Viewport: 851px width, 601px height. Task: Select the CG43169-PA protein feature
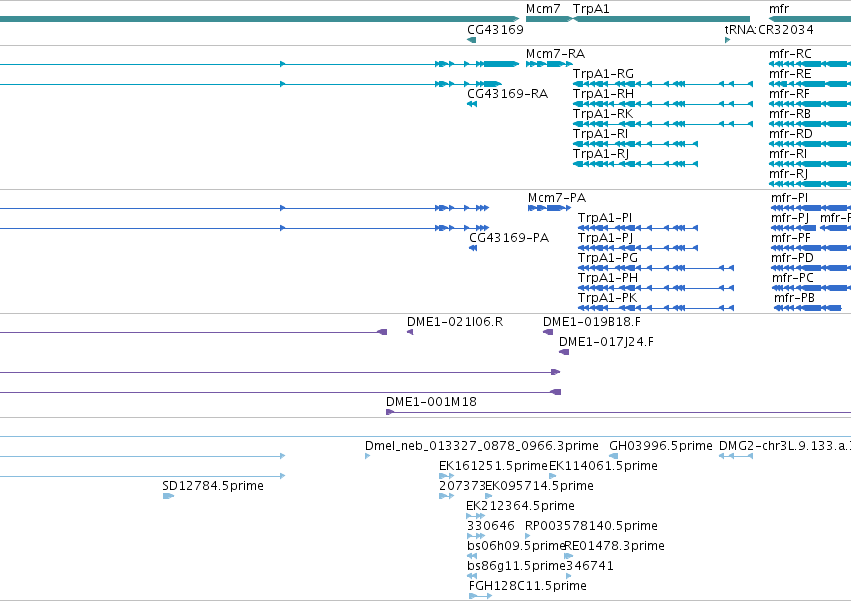pos(473,248)
